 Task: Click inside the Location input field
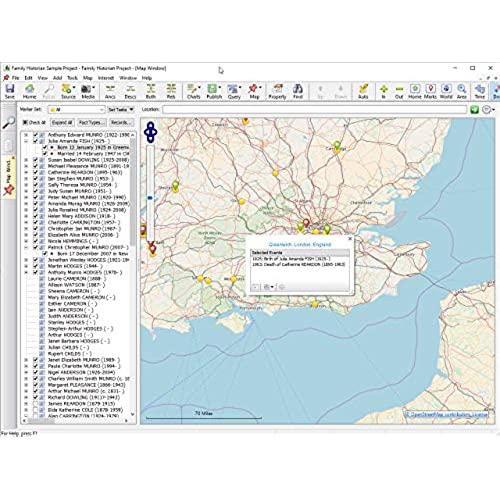tap(314, 109)
